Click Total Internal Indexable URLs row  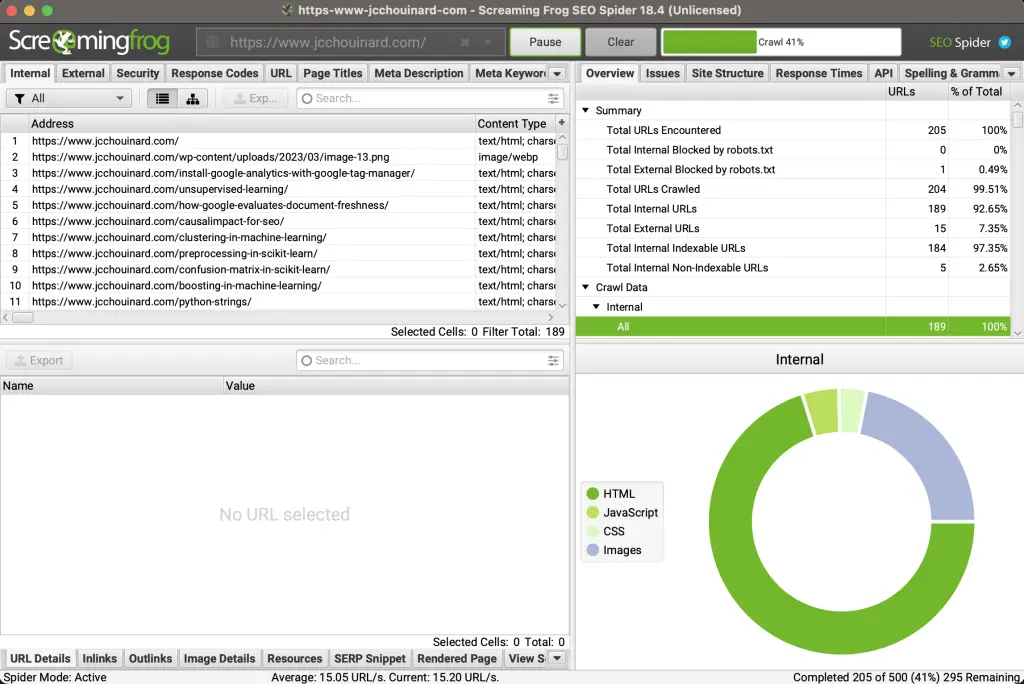[793, 248]
